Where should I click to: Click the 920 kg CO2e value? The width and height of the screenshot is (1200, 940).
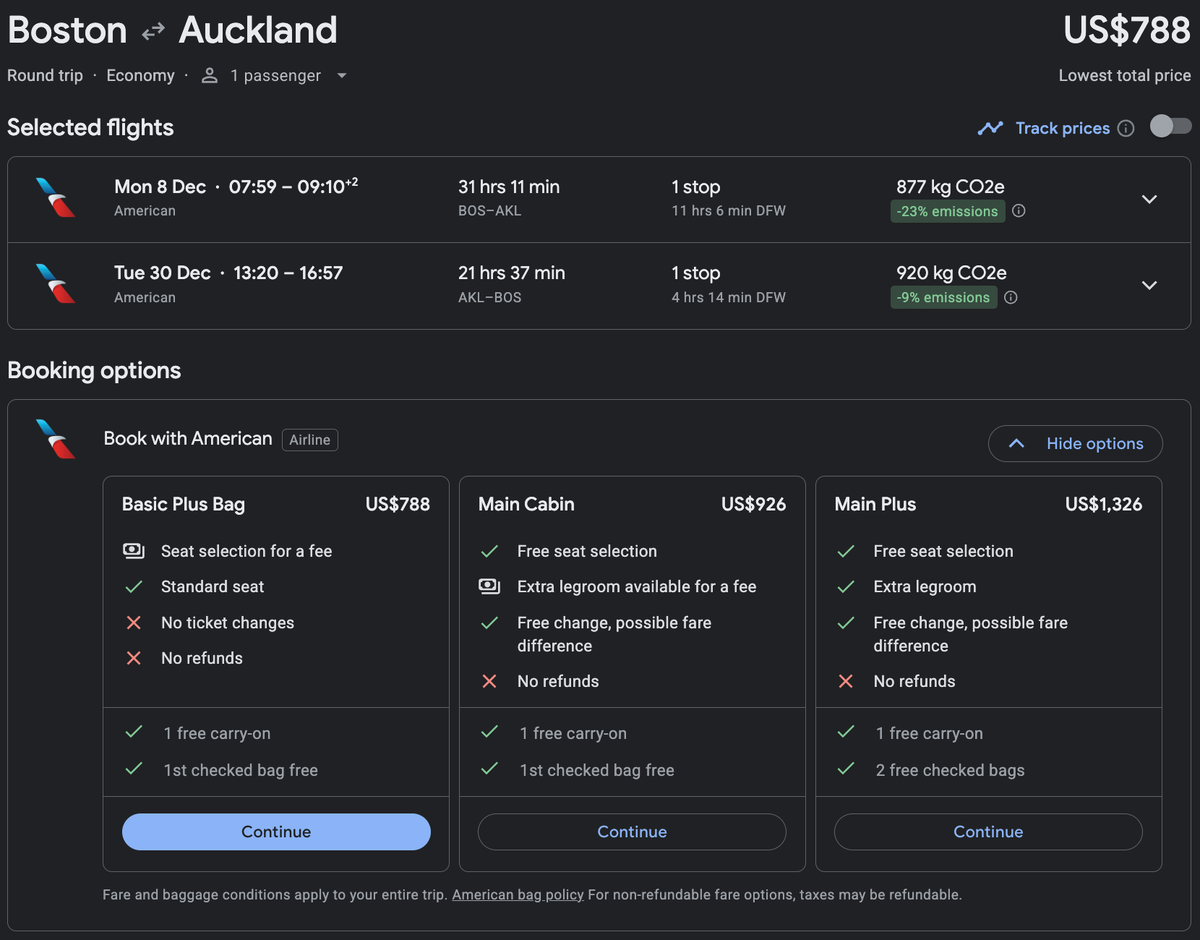[x=951, y=273]
